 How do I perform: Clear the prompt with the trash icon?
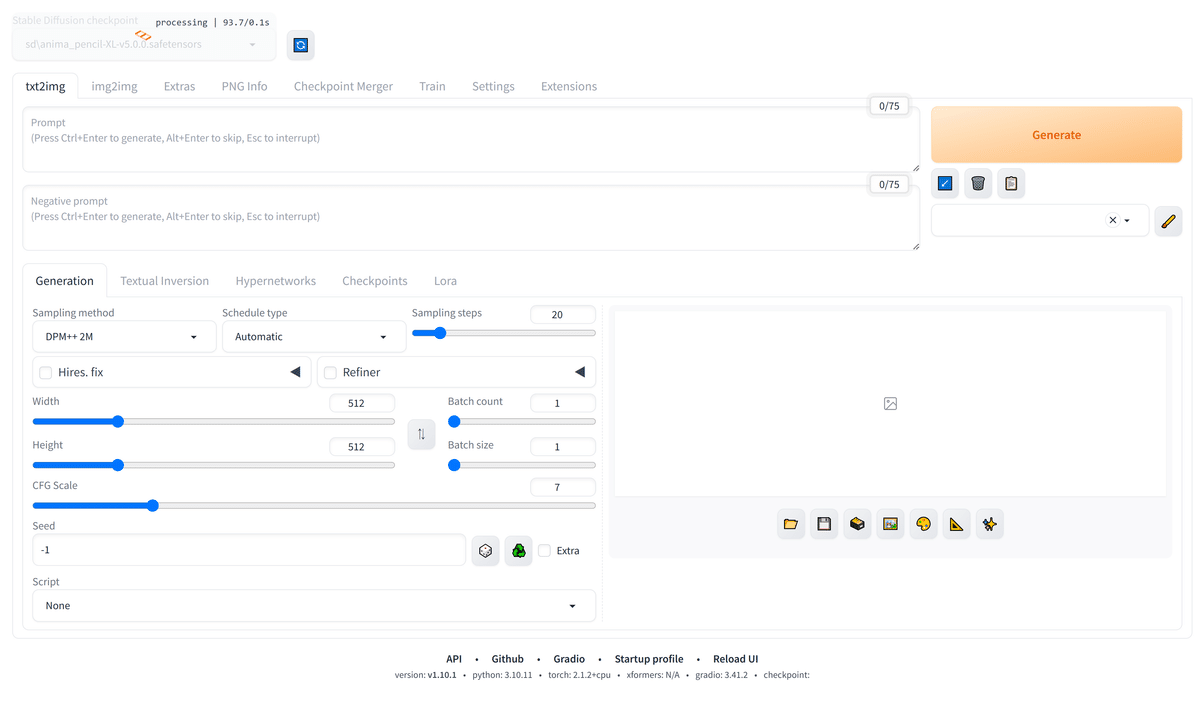[x=977, y=183]
